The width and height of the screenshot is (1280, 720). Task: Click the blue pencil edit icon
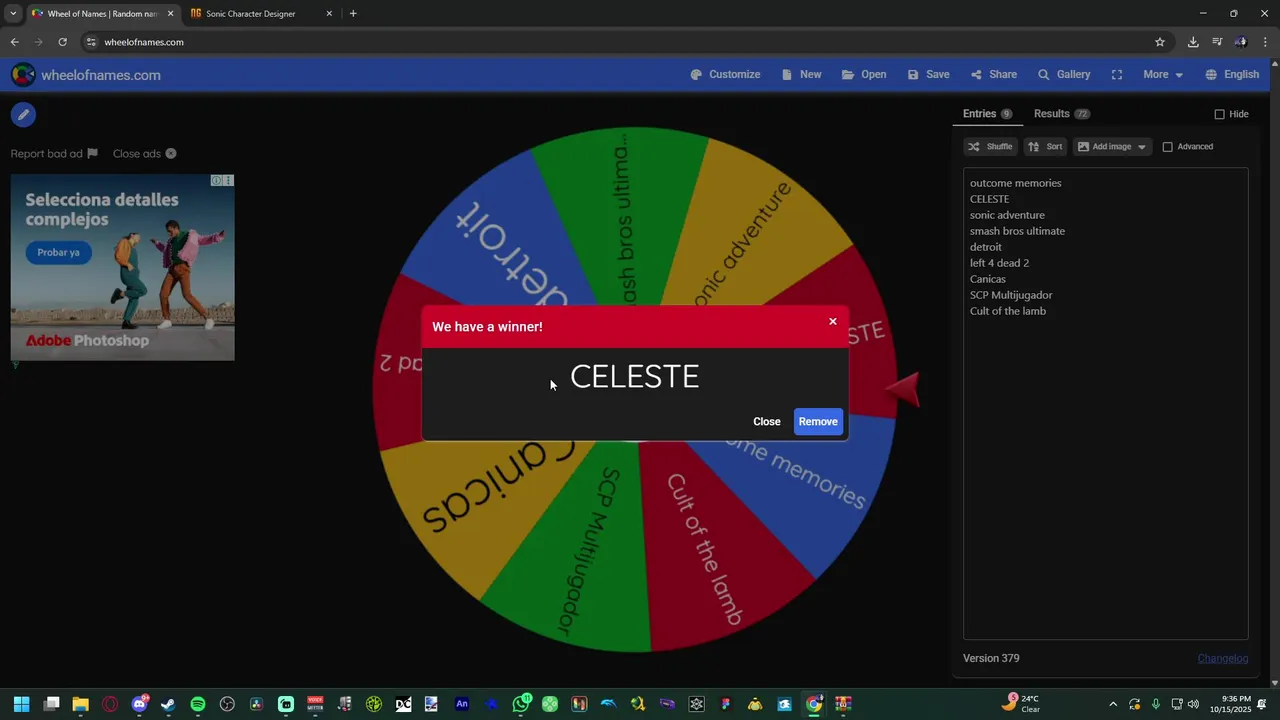click(x=23, y=115)
